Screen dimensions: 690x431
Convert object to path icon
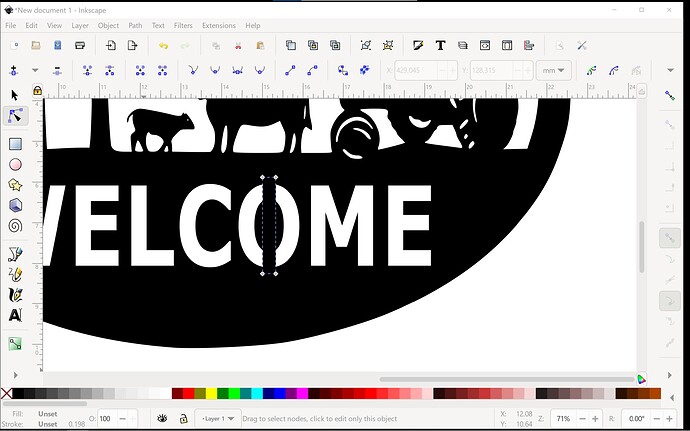pyautogui.click(x=343, y=70)
